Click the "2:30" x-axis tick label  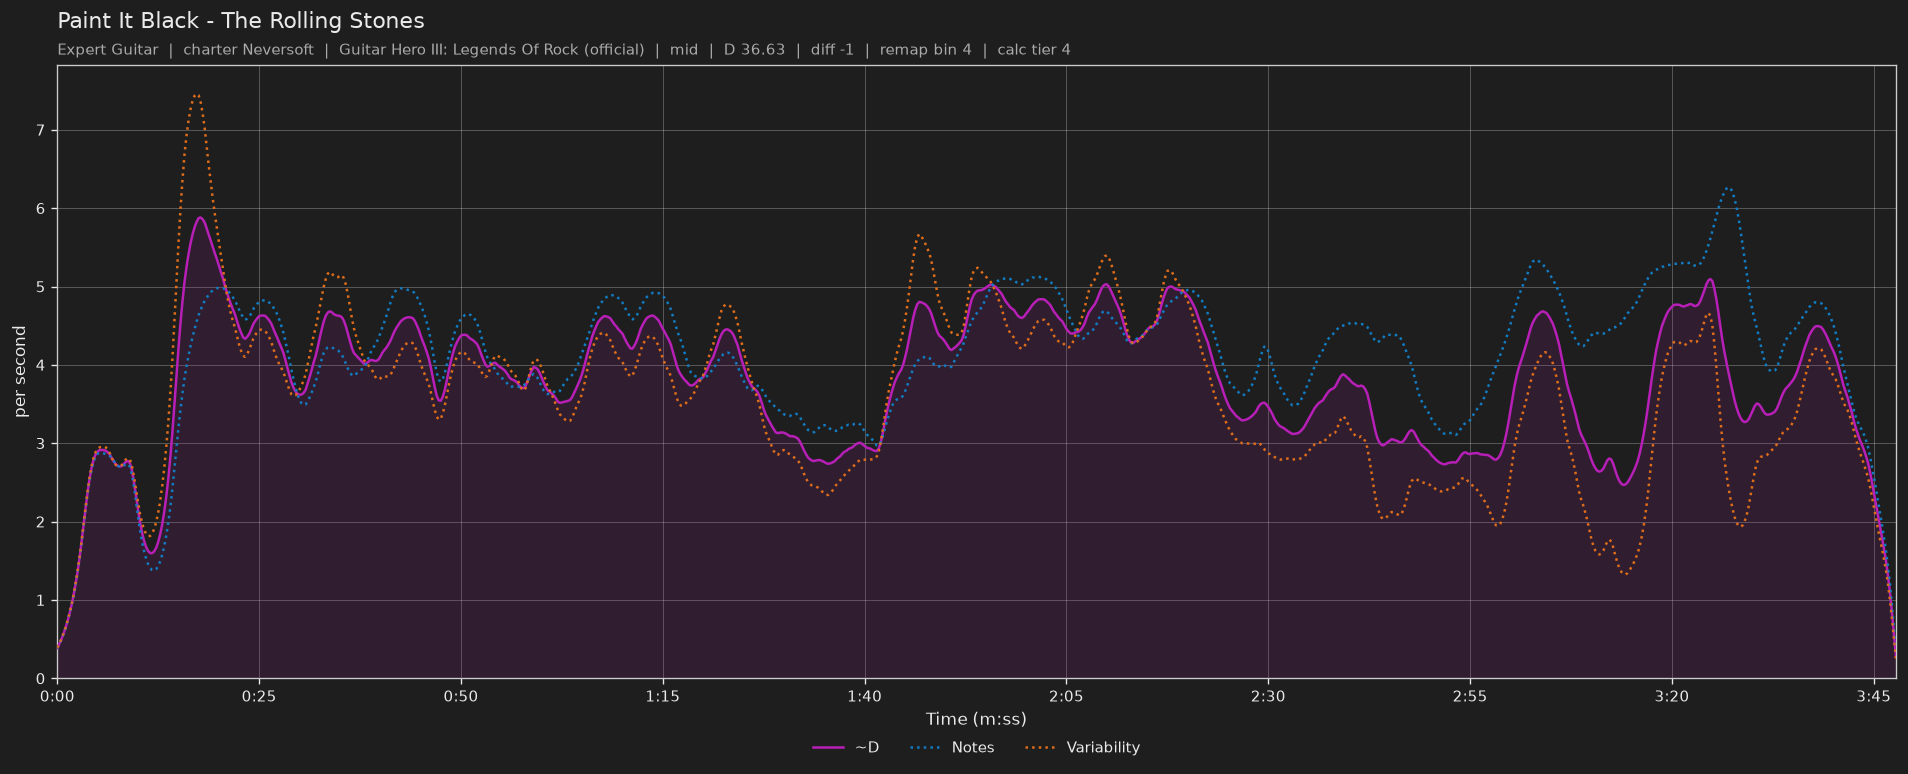(1268, 696)
